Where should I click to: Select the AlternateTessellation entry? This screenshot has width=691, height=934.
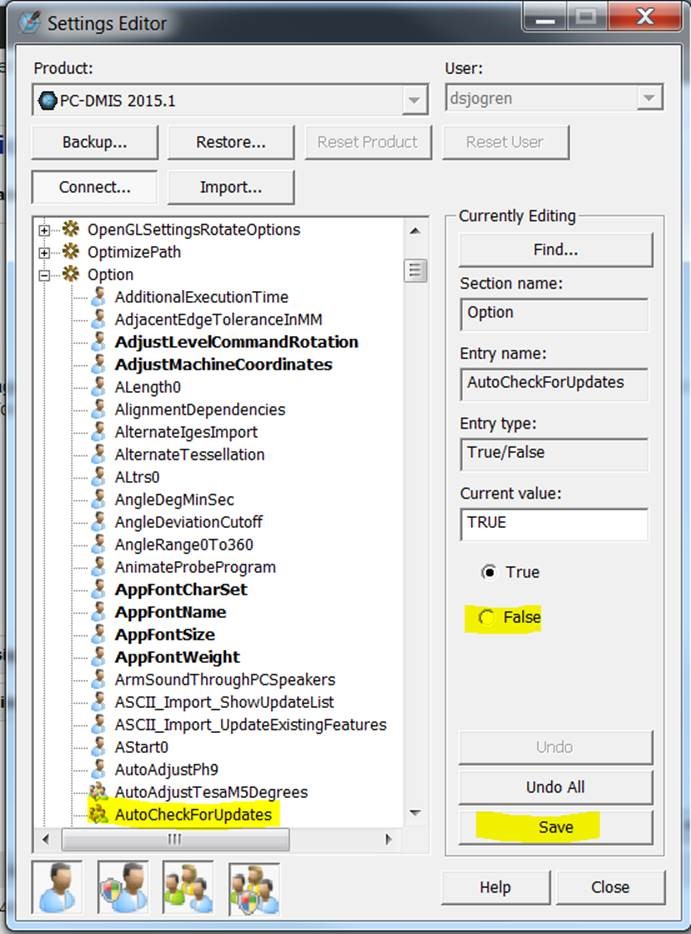coord(189,454)
